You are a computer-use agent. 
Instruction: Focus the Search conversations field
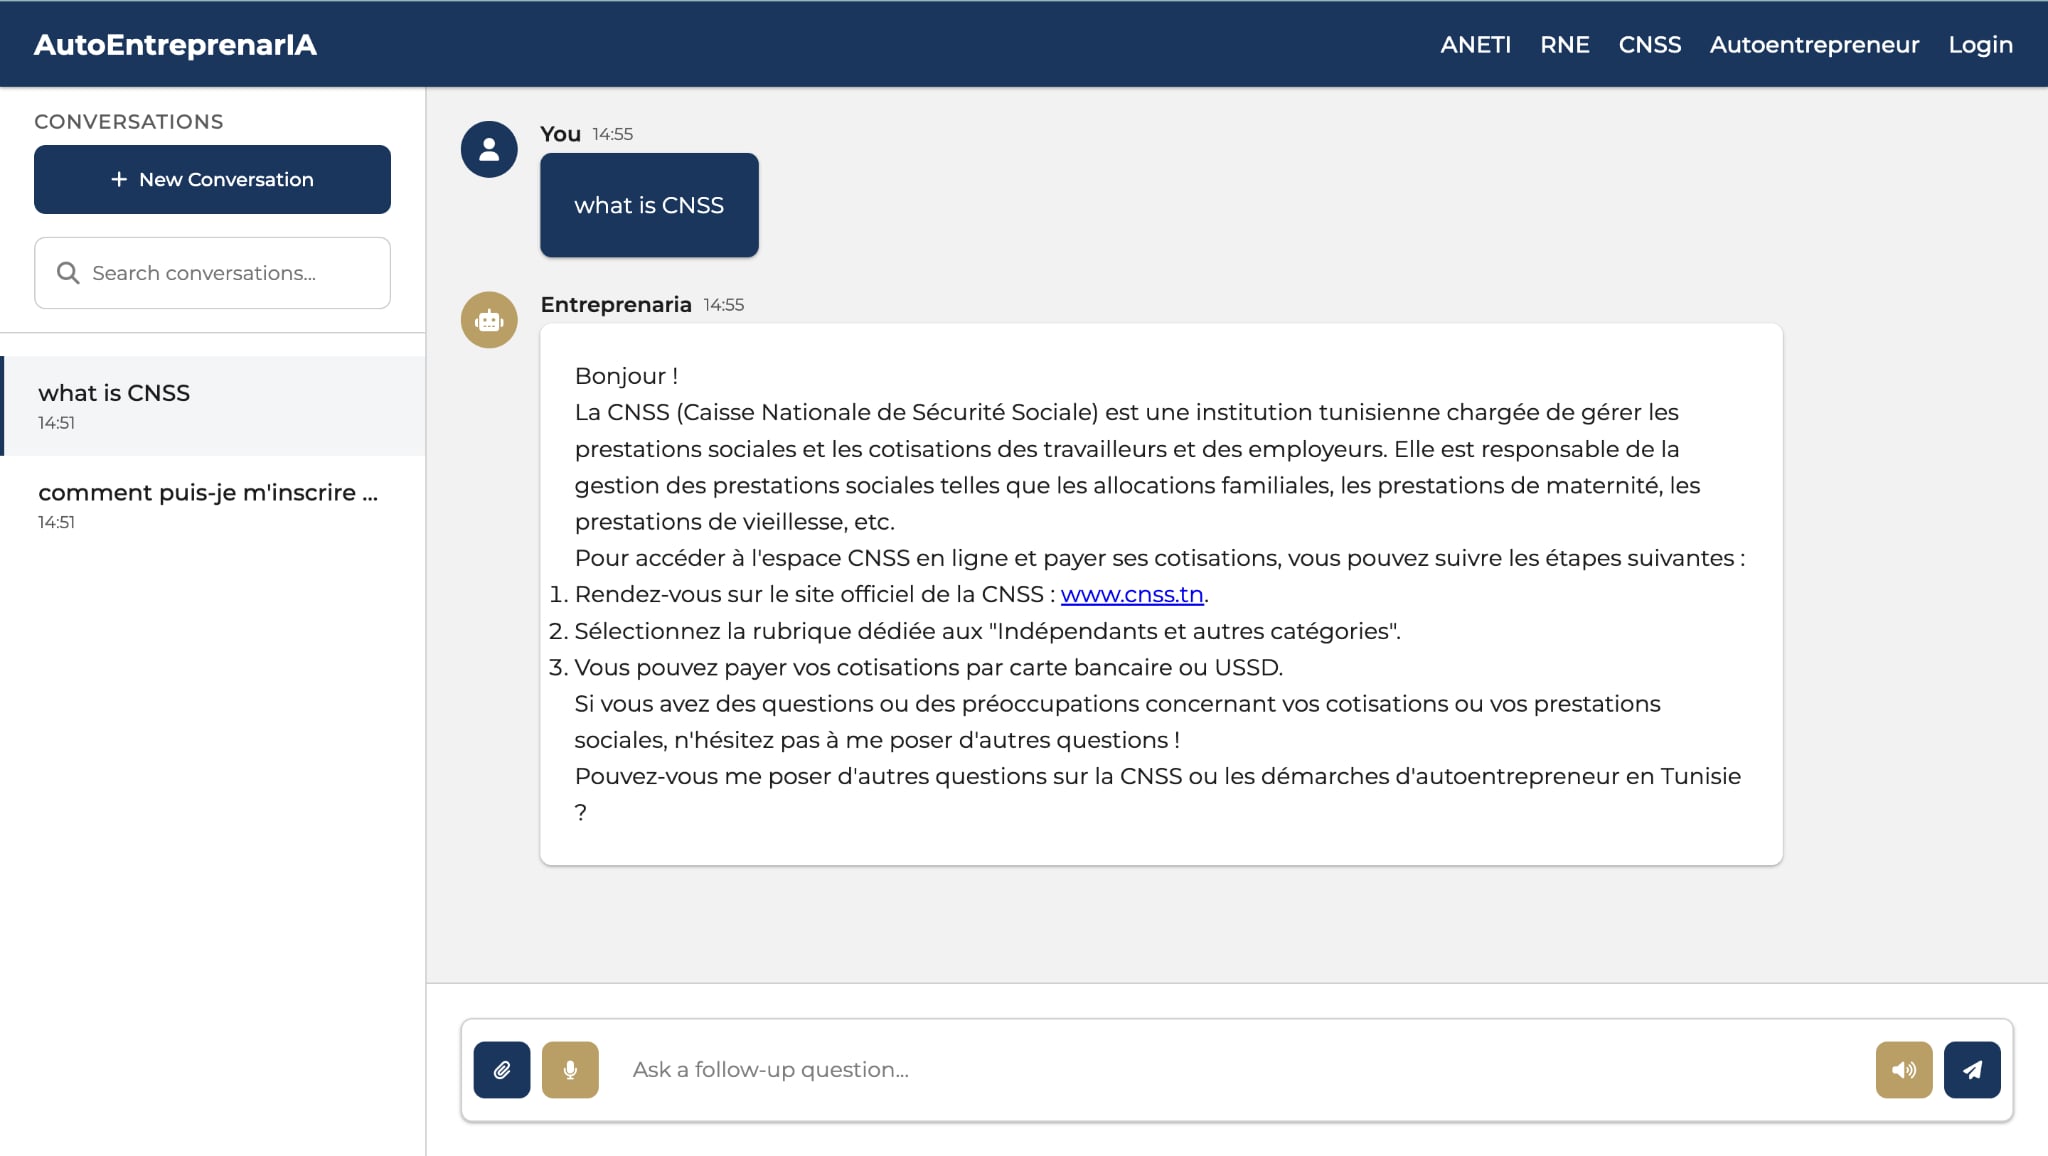click(x=230, y=273)
